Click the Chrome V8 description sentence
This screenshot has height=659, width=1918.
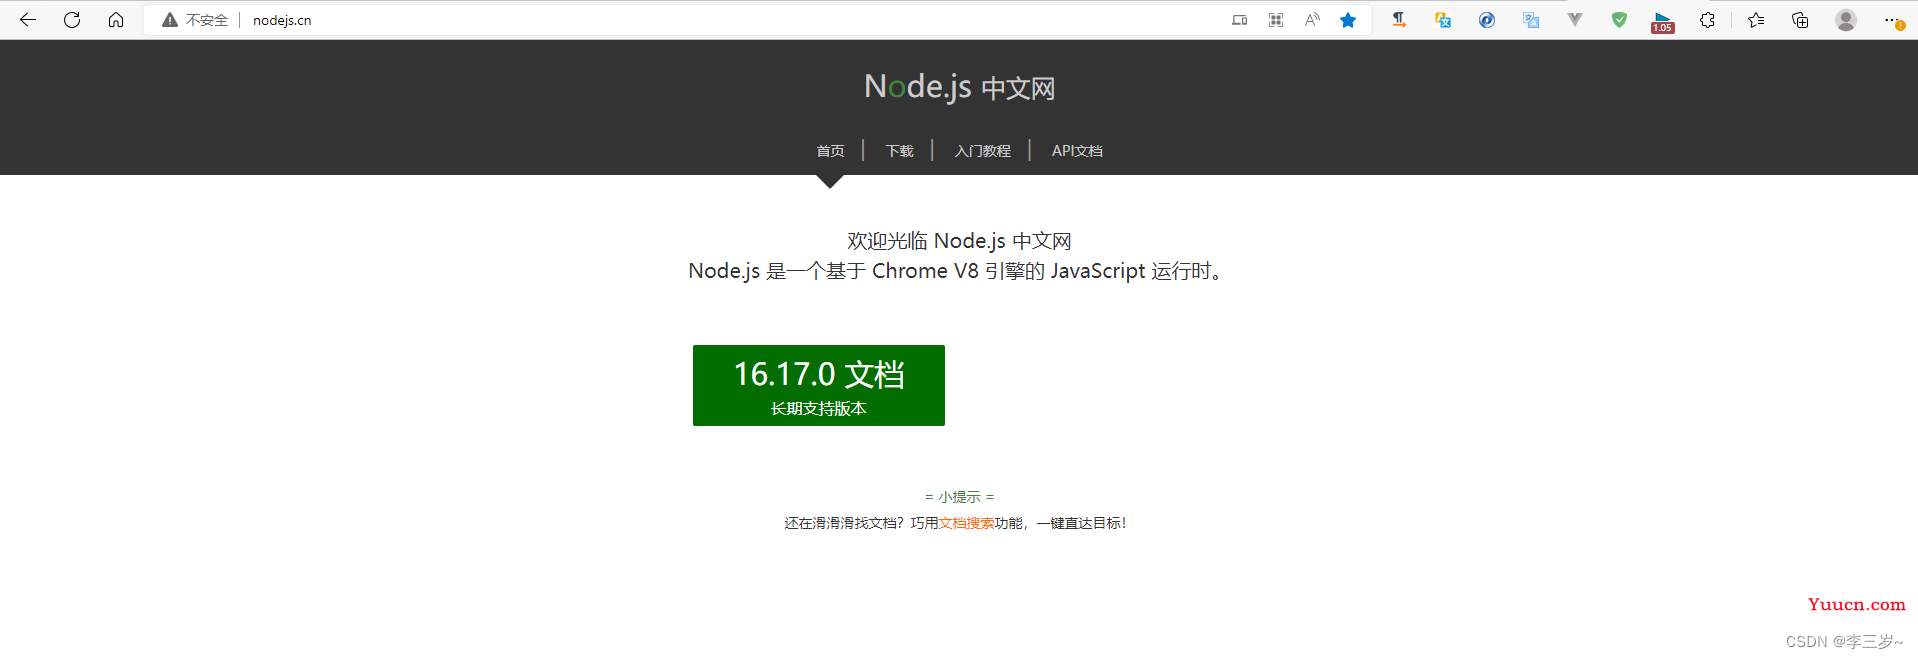pyautogui.click(x=956, y=271)
